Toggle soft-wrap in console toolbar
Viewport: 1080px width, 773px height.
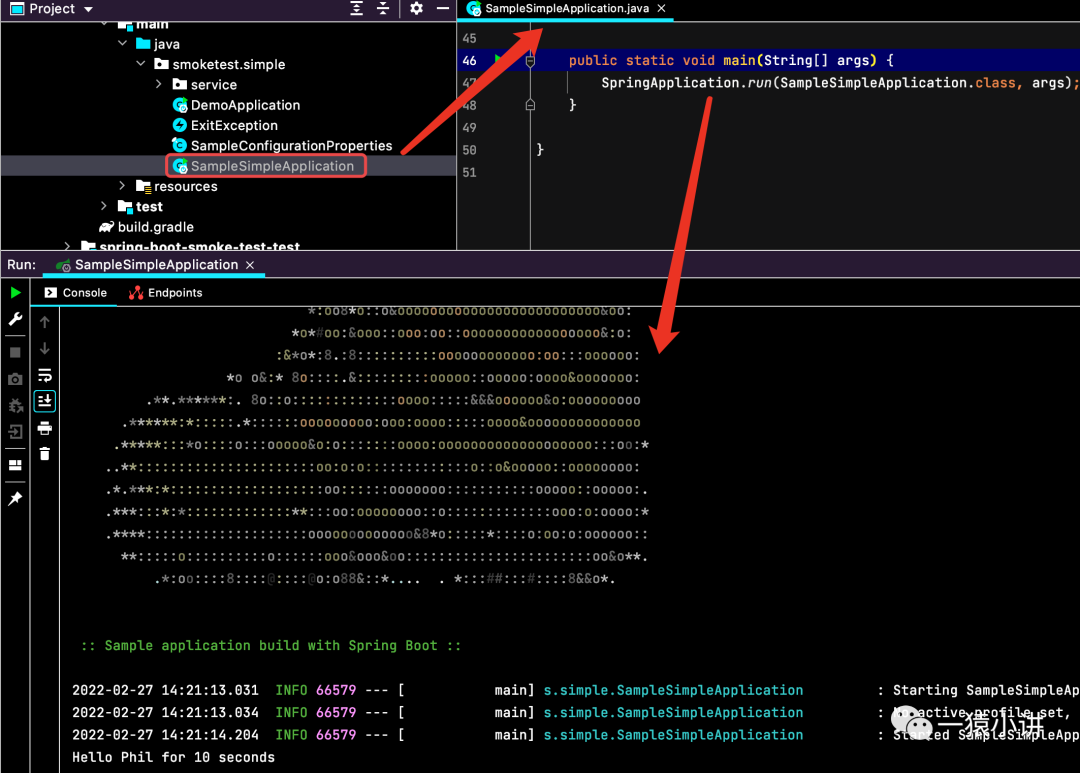45,375
